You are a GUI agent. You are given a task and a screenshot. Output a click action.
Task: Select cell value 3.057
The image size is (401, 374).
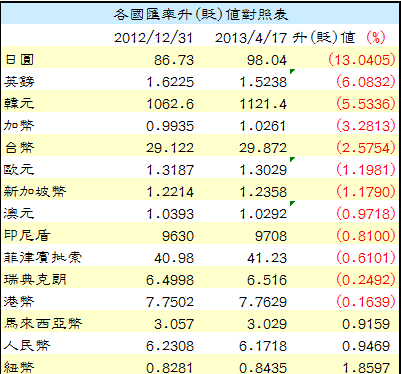pos(174,324)
